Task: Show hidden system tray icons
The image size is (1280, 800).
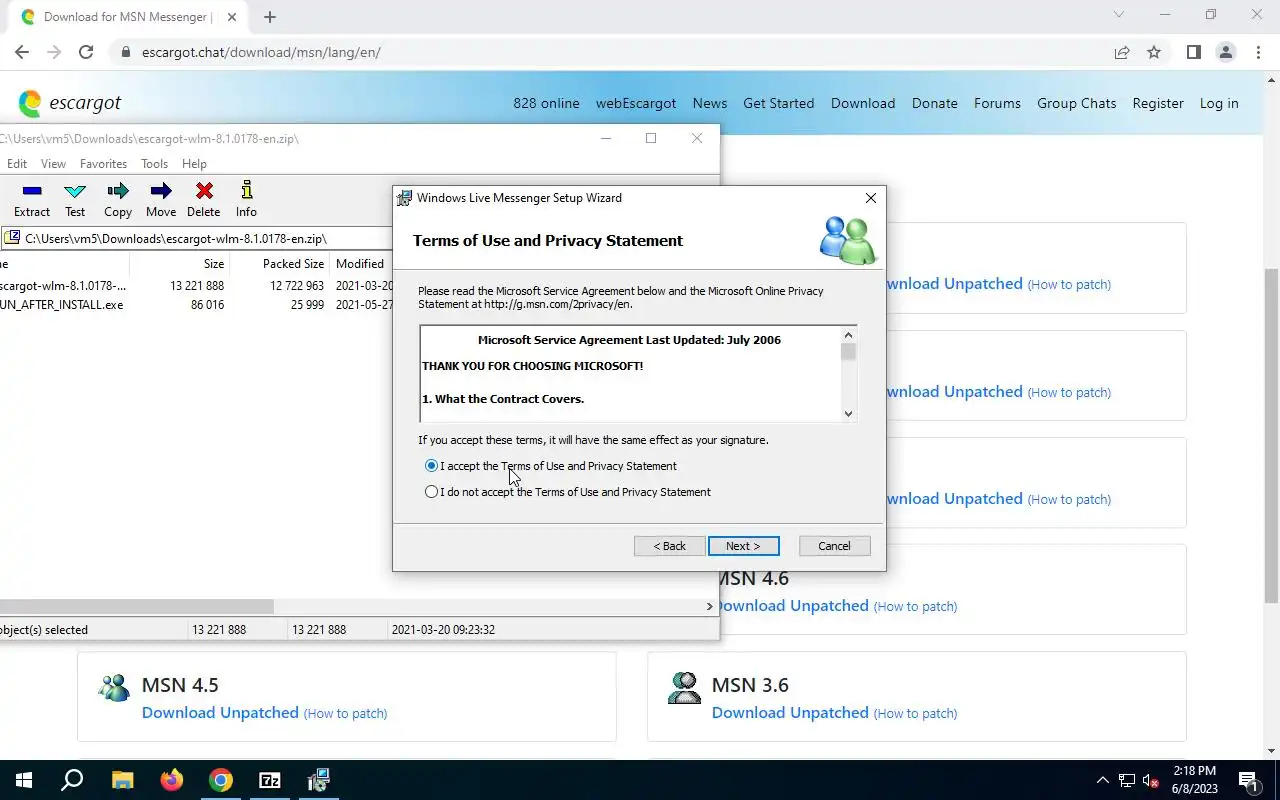Action: click(x=1103, y=781)
